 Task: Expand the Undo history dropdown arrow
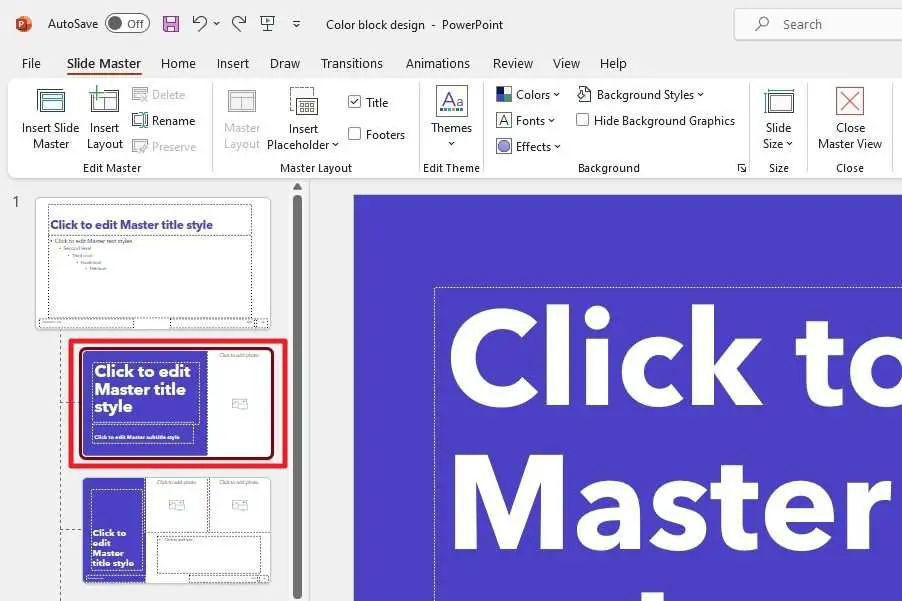coord(216,24)
